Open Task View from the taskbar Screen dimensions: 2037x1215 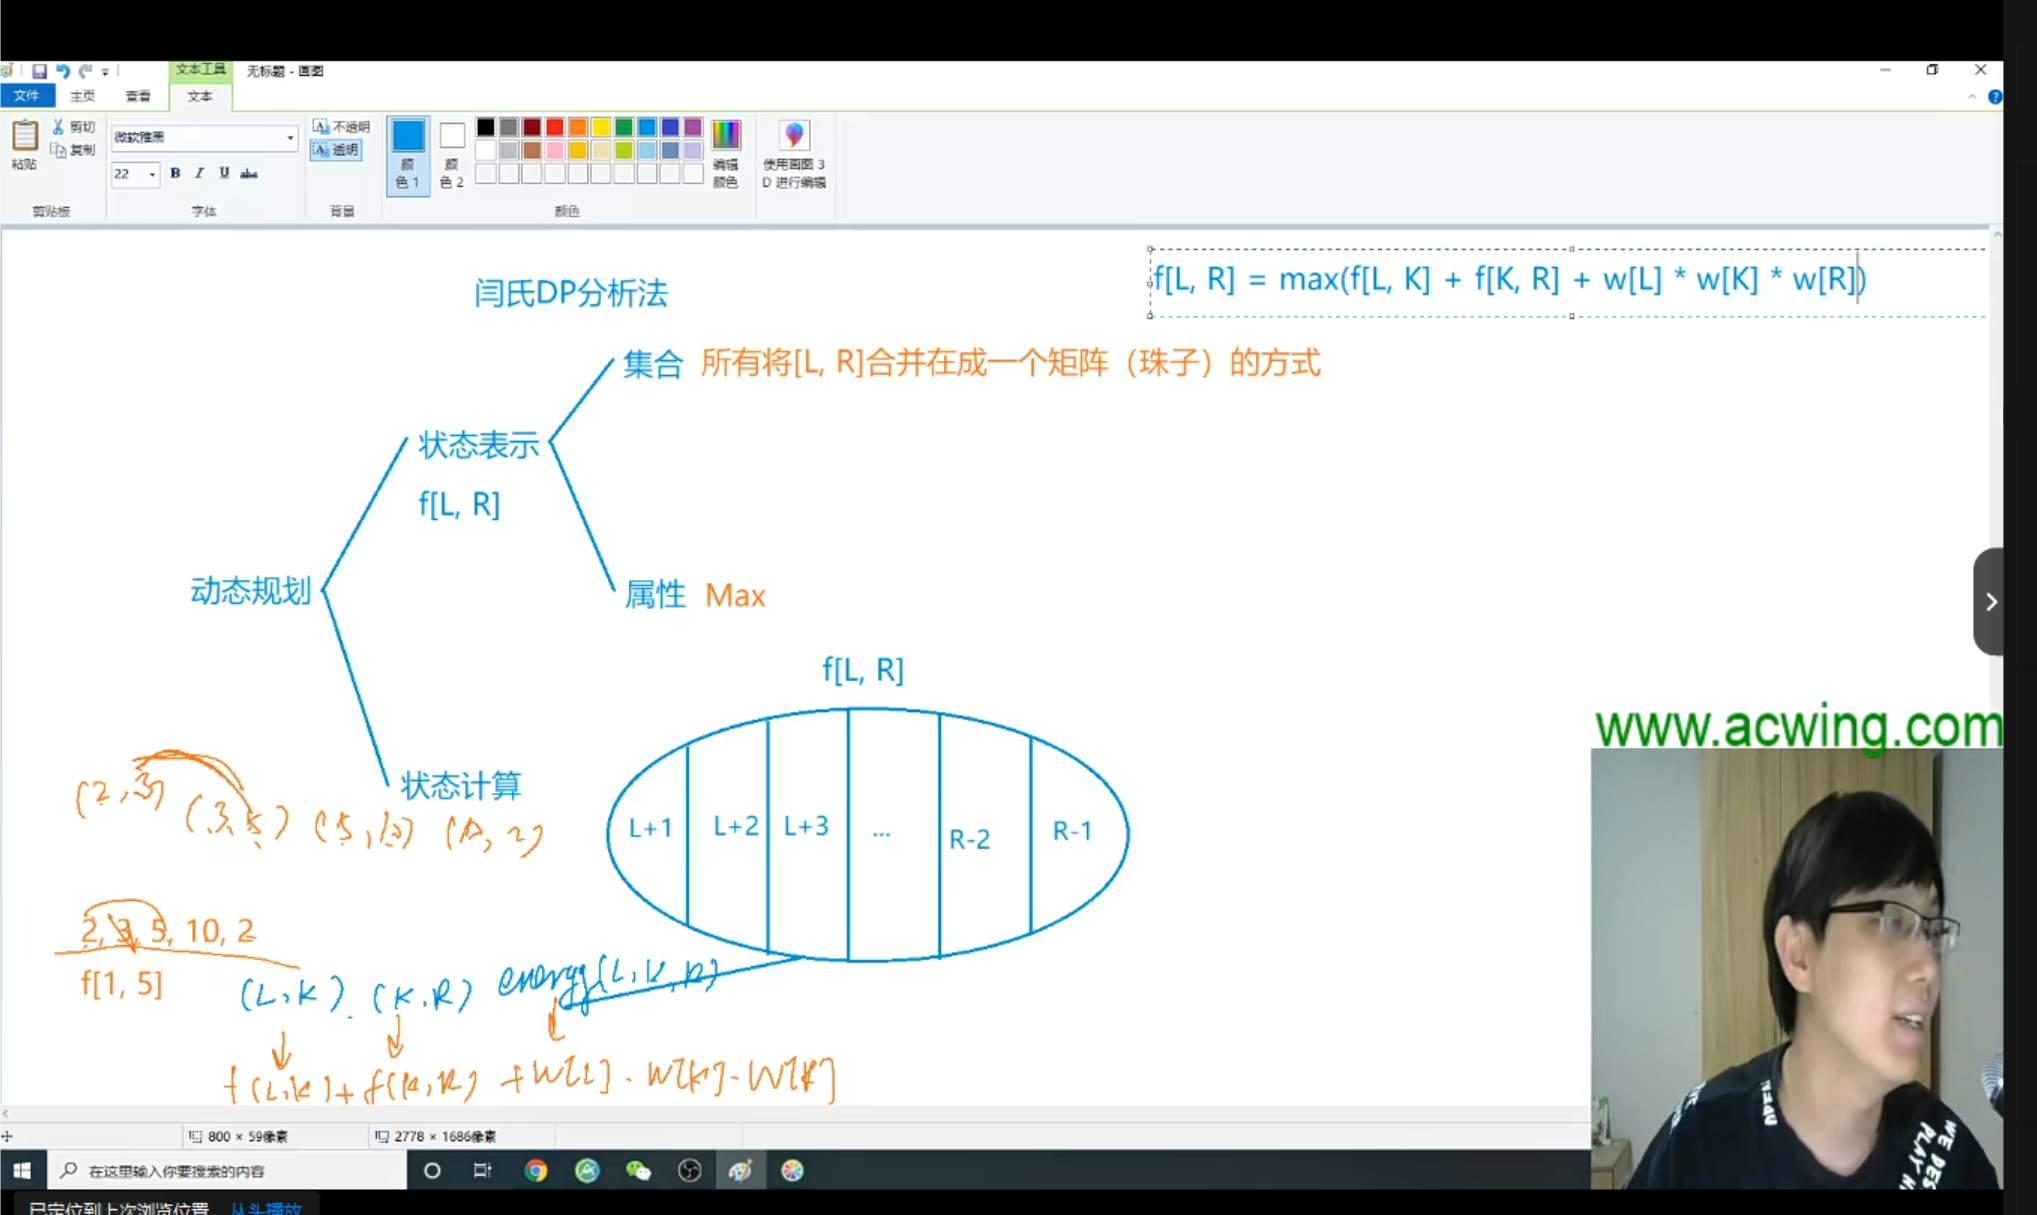click(483, 1170)
